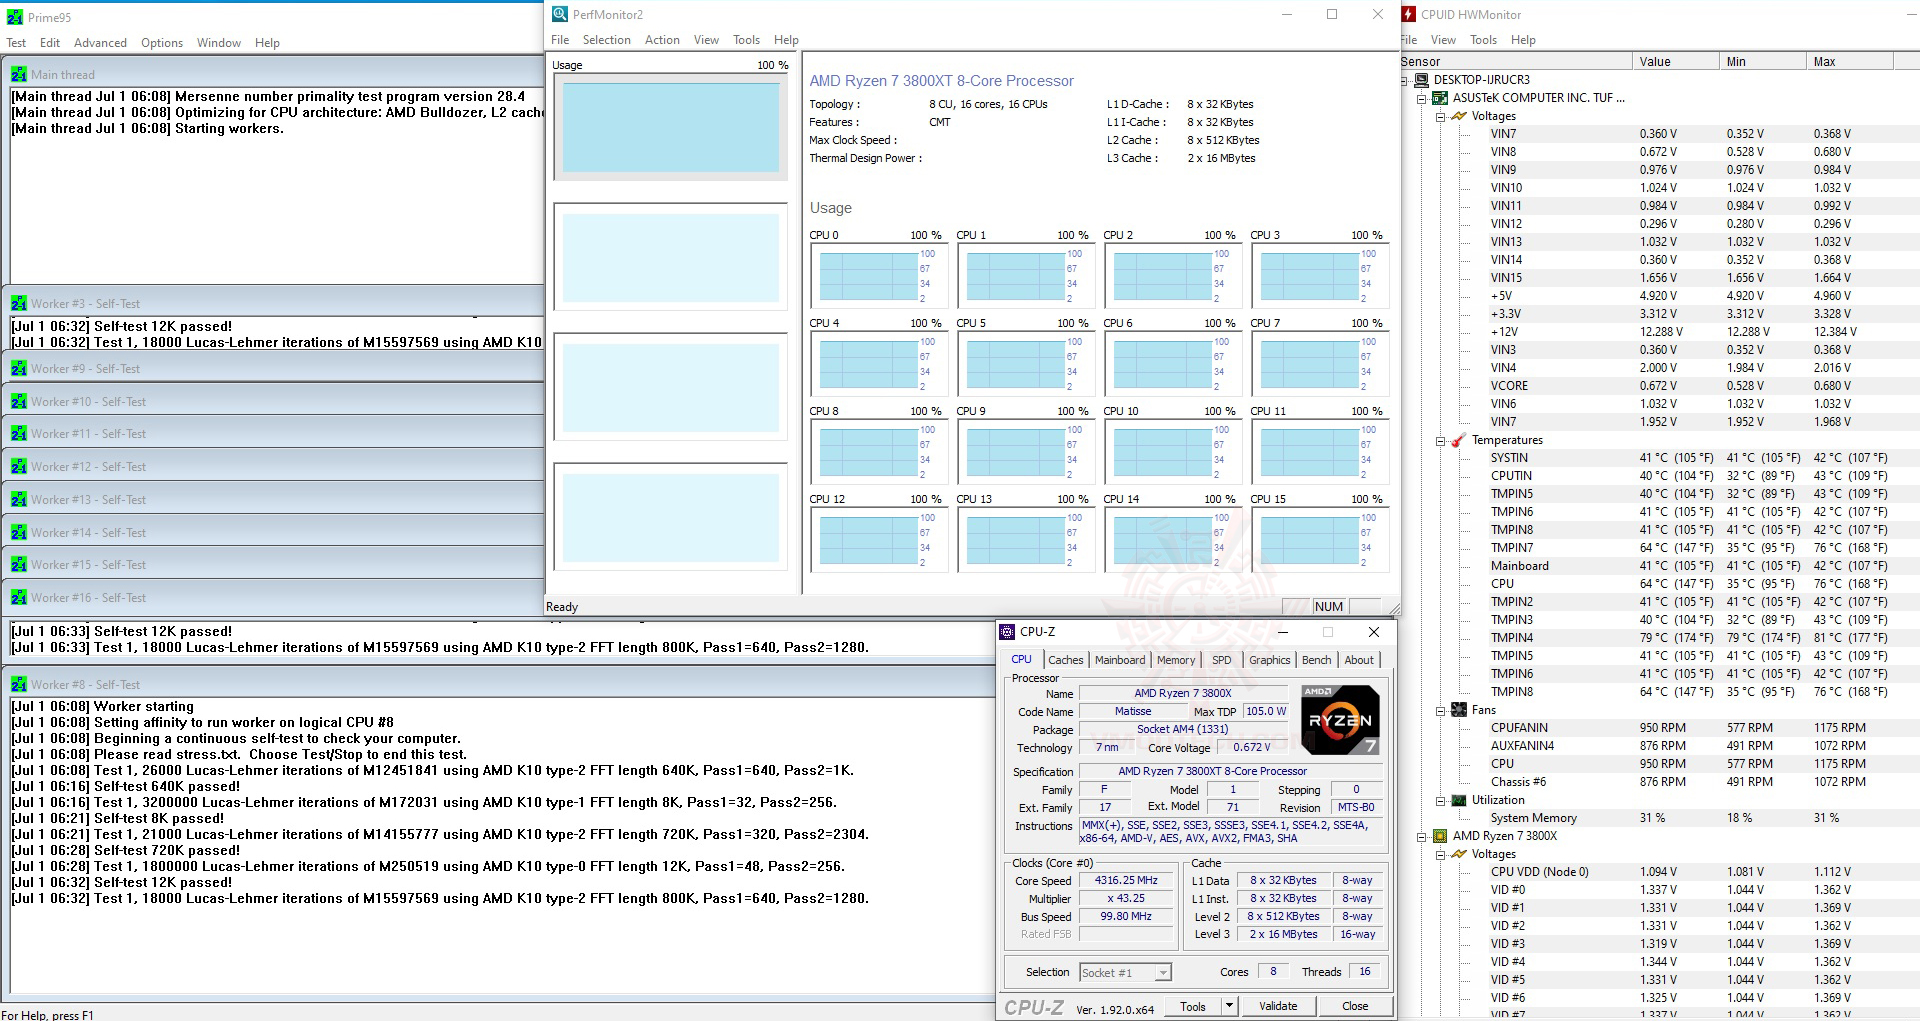The height and width of the screenshot is (1021, 1920).
Task: Click the Main thread window icon in Prime95
Action: pos(19,74)
